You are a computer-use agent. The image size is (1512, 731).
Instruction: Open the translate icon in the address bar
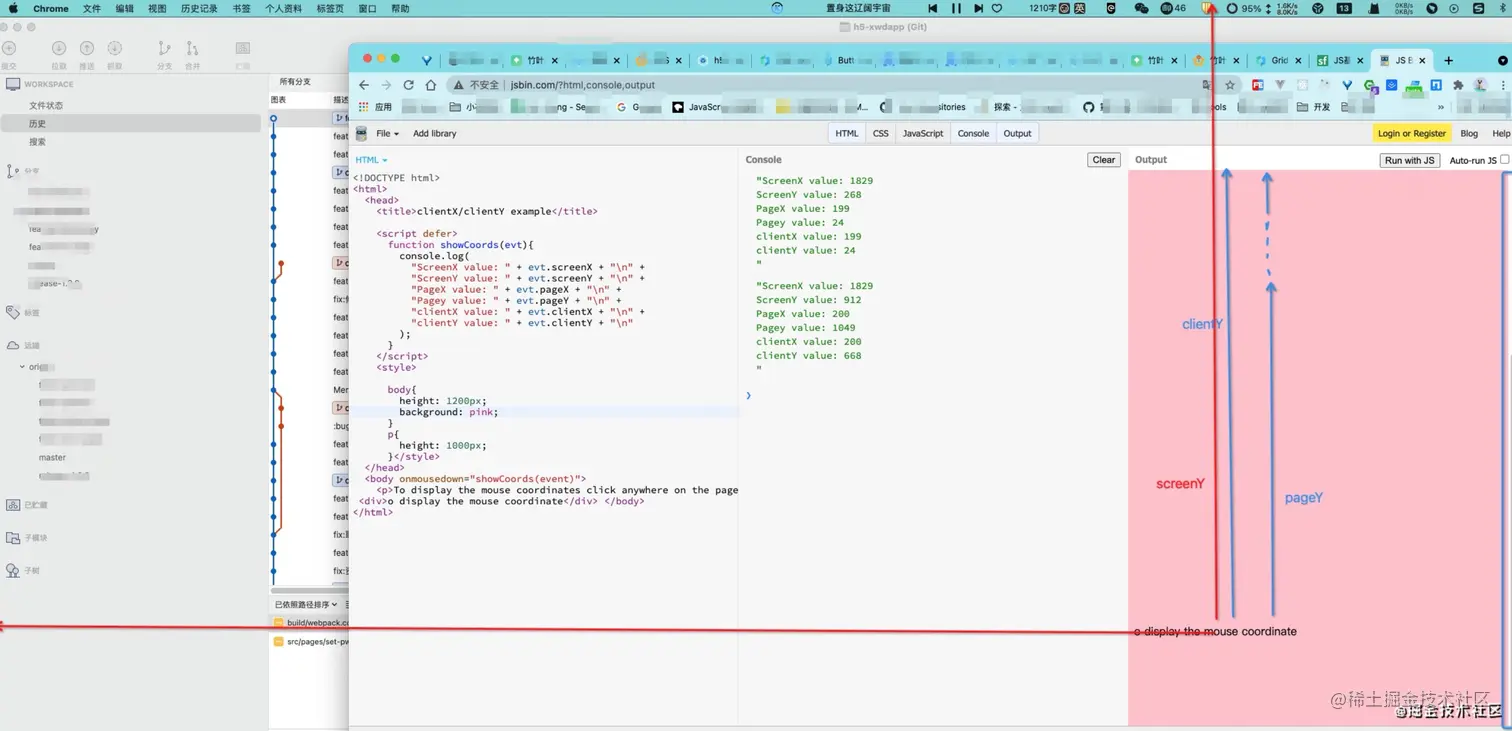1208,85
